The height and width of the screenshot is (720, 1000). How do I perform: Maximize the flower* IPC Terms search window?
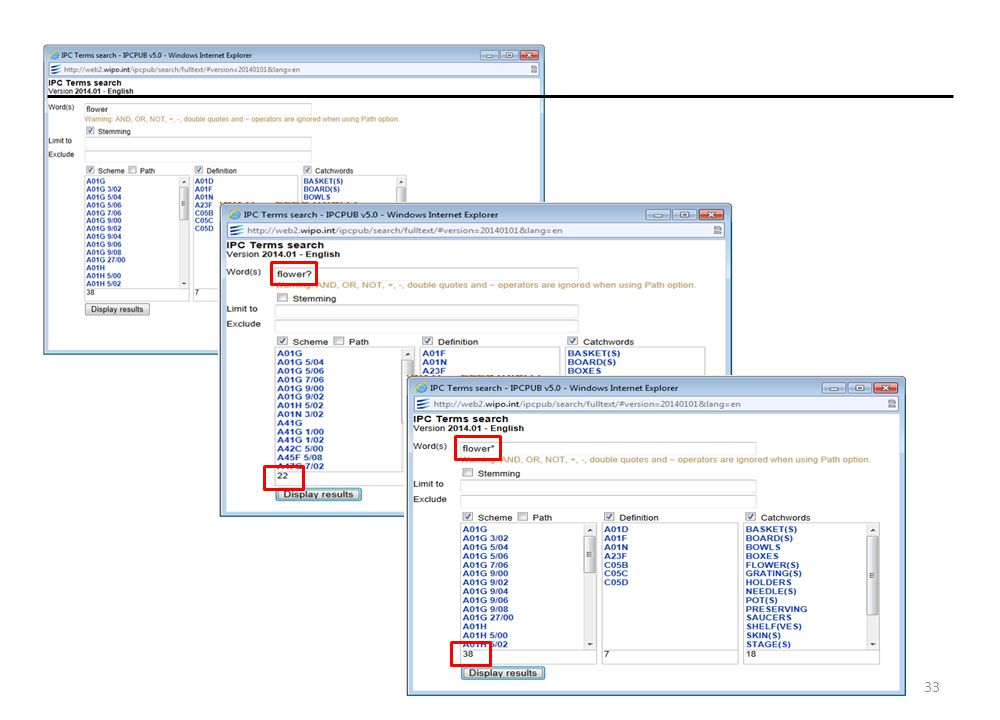860,387
